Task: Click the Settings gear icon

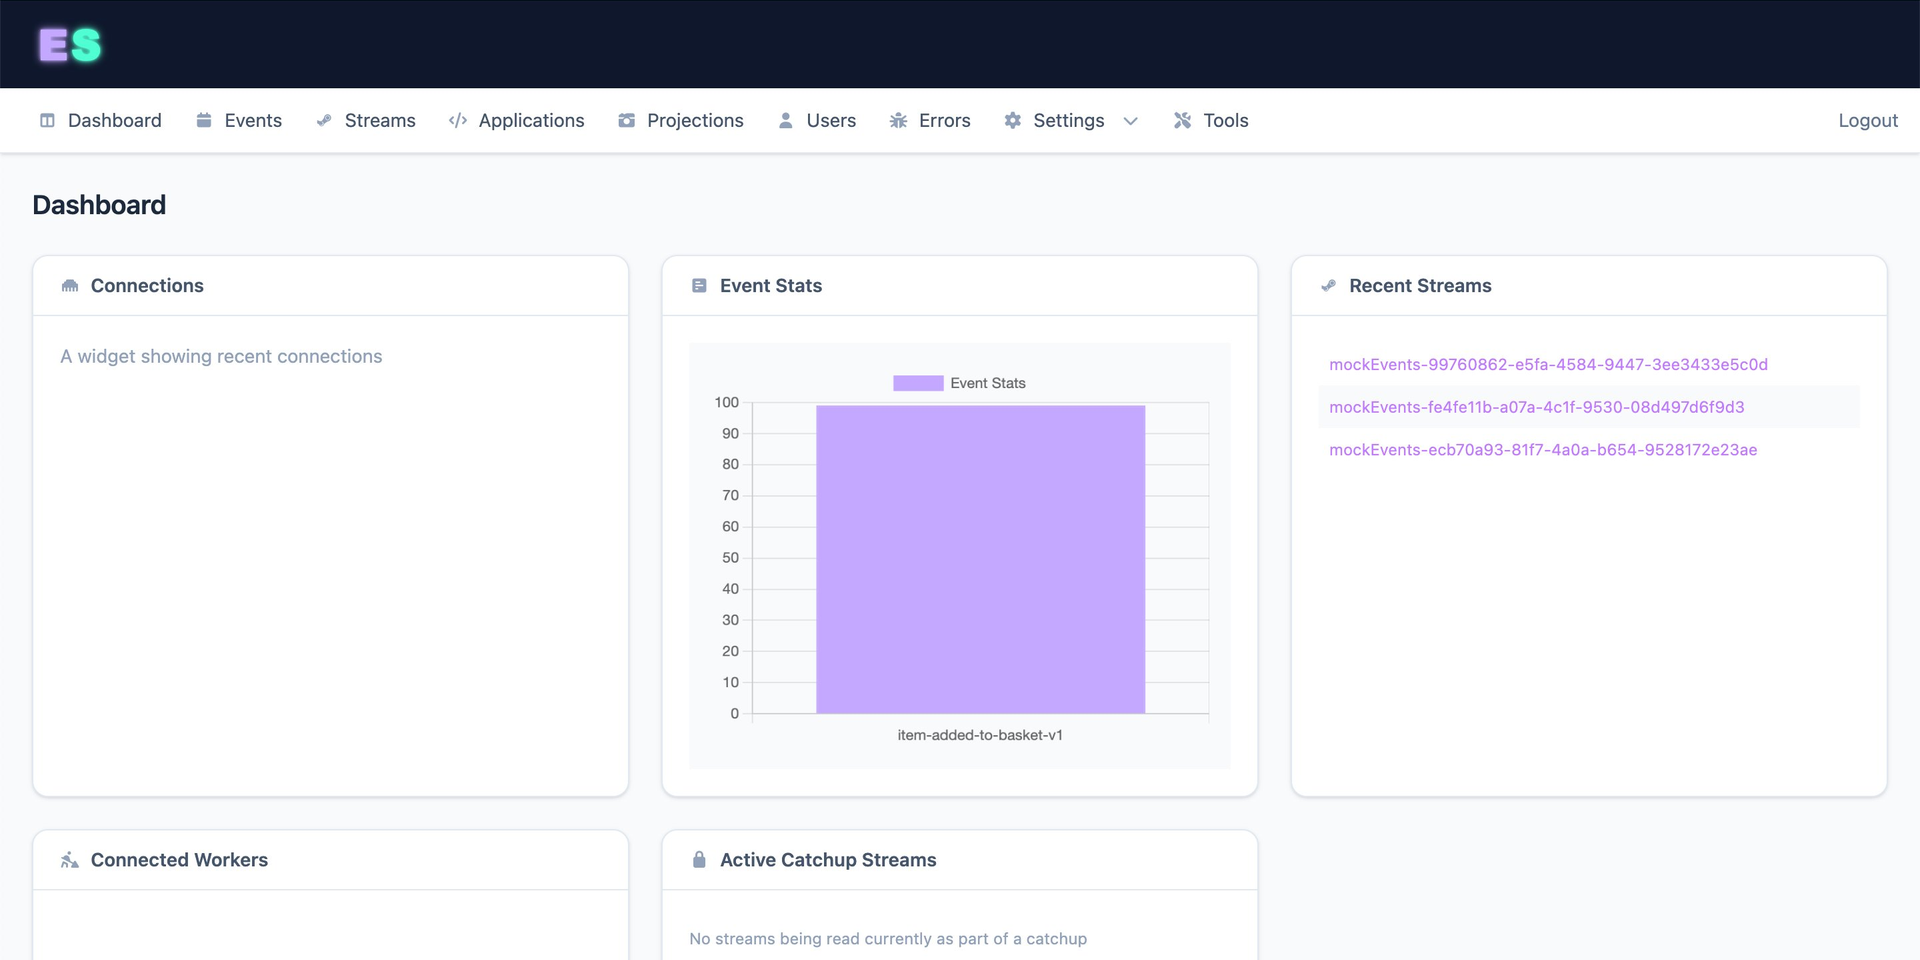Action: (x=1013, y=120)
